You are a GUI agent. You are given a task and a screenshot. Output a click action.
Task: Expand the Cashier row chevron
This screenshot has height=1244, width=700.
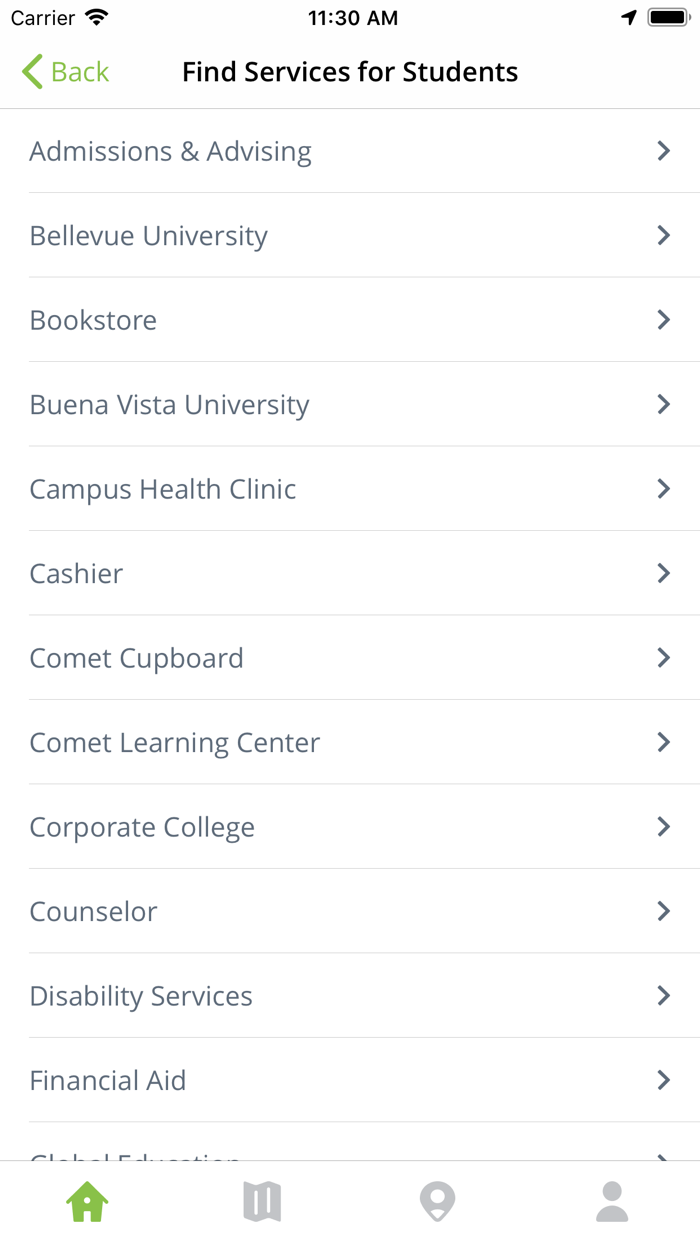pyautogui.click(x=663, y=573)
